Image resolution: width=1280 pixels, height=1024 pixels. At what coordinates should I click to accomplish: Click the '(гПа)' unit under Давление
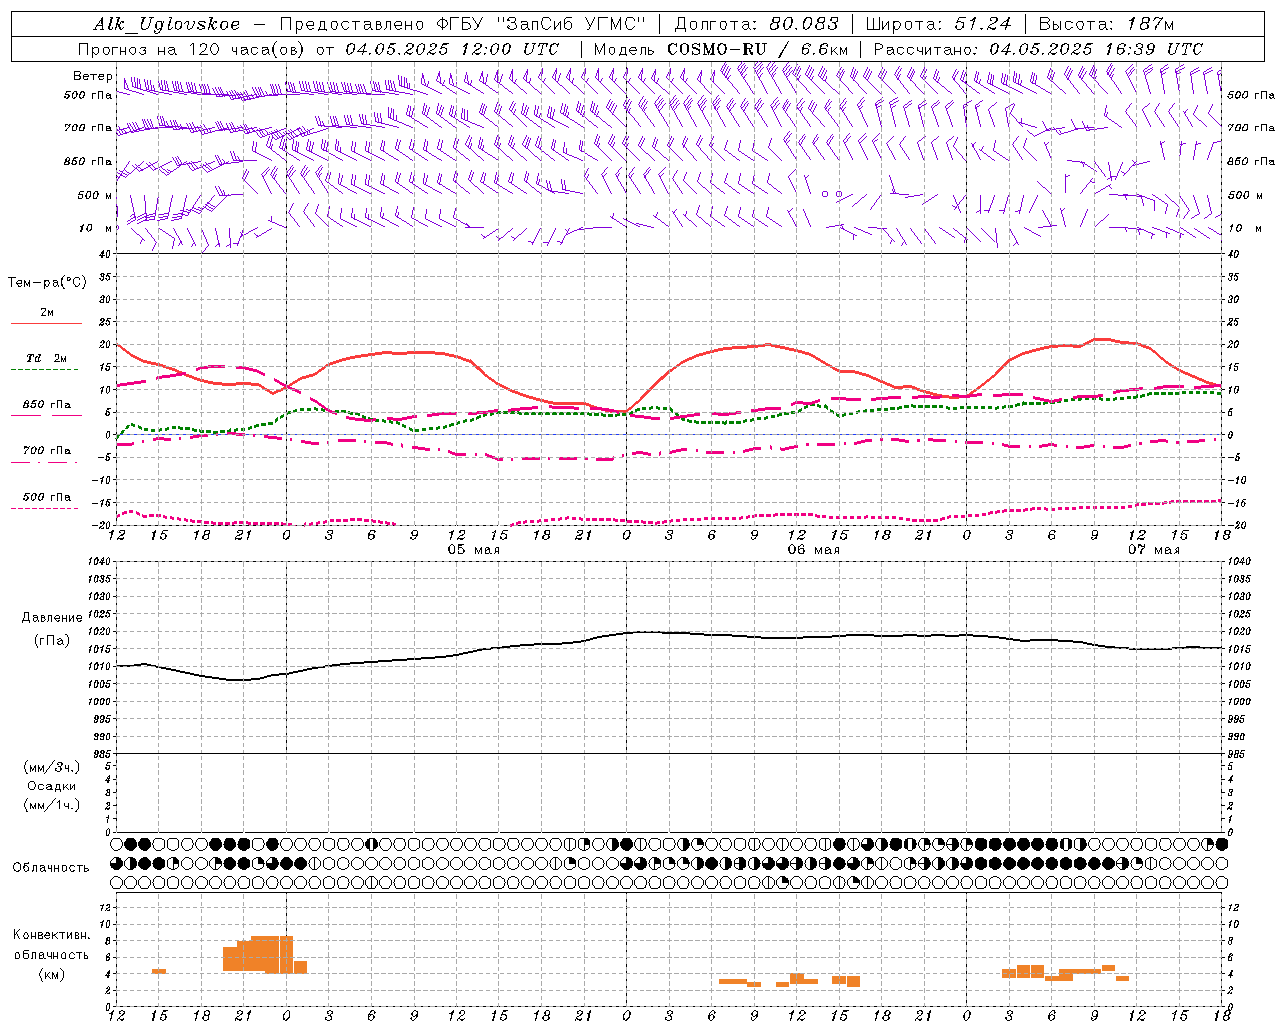(x=52, y=641)
